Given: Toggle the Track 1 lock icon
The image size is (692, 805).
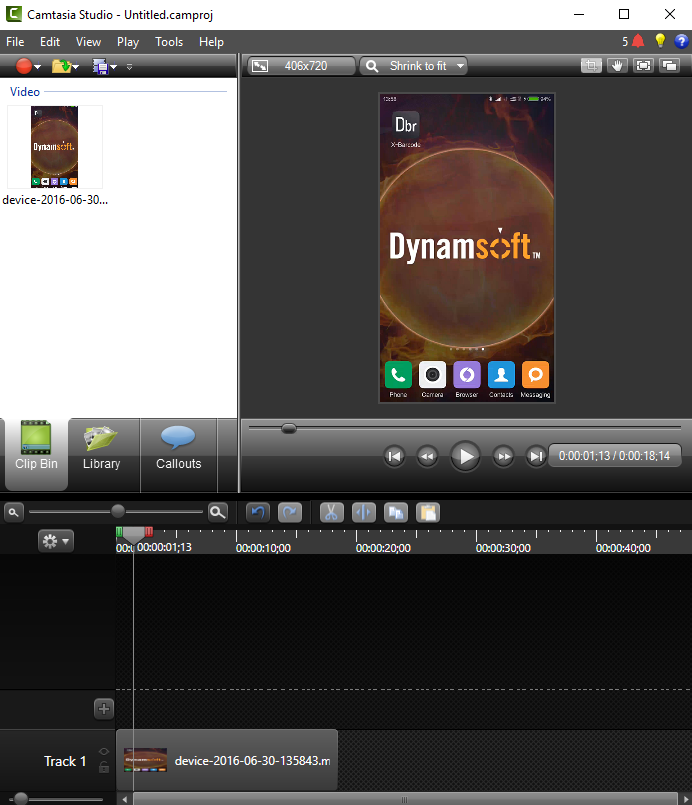Looking at the screenshot, I should point(104,767).
